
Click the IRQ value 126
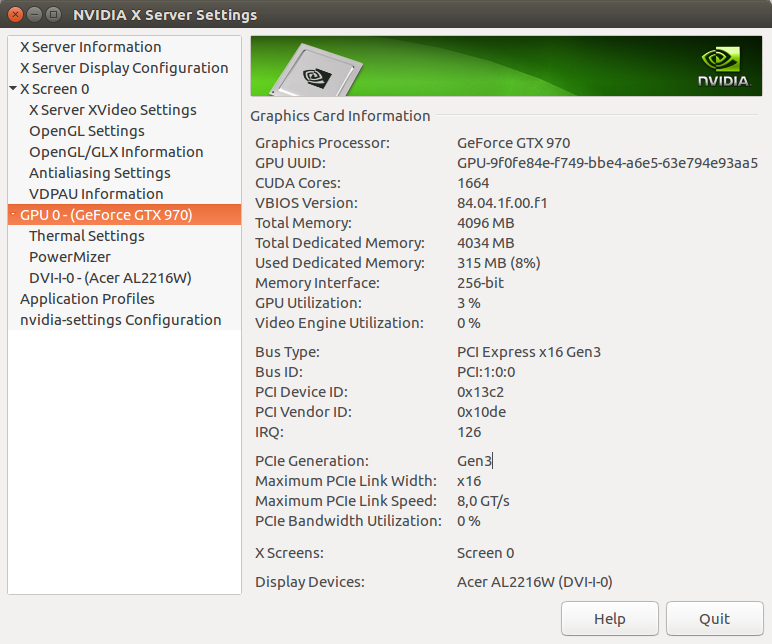click(469, 432)
